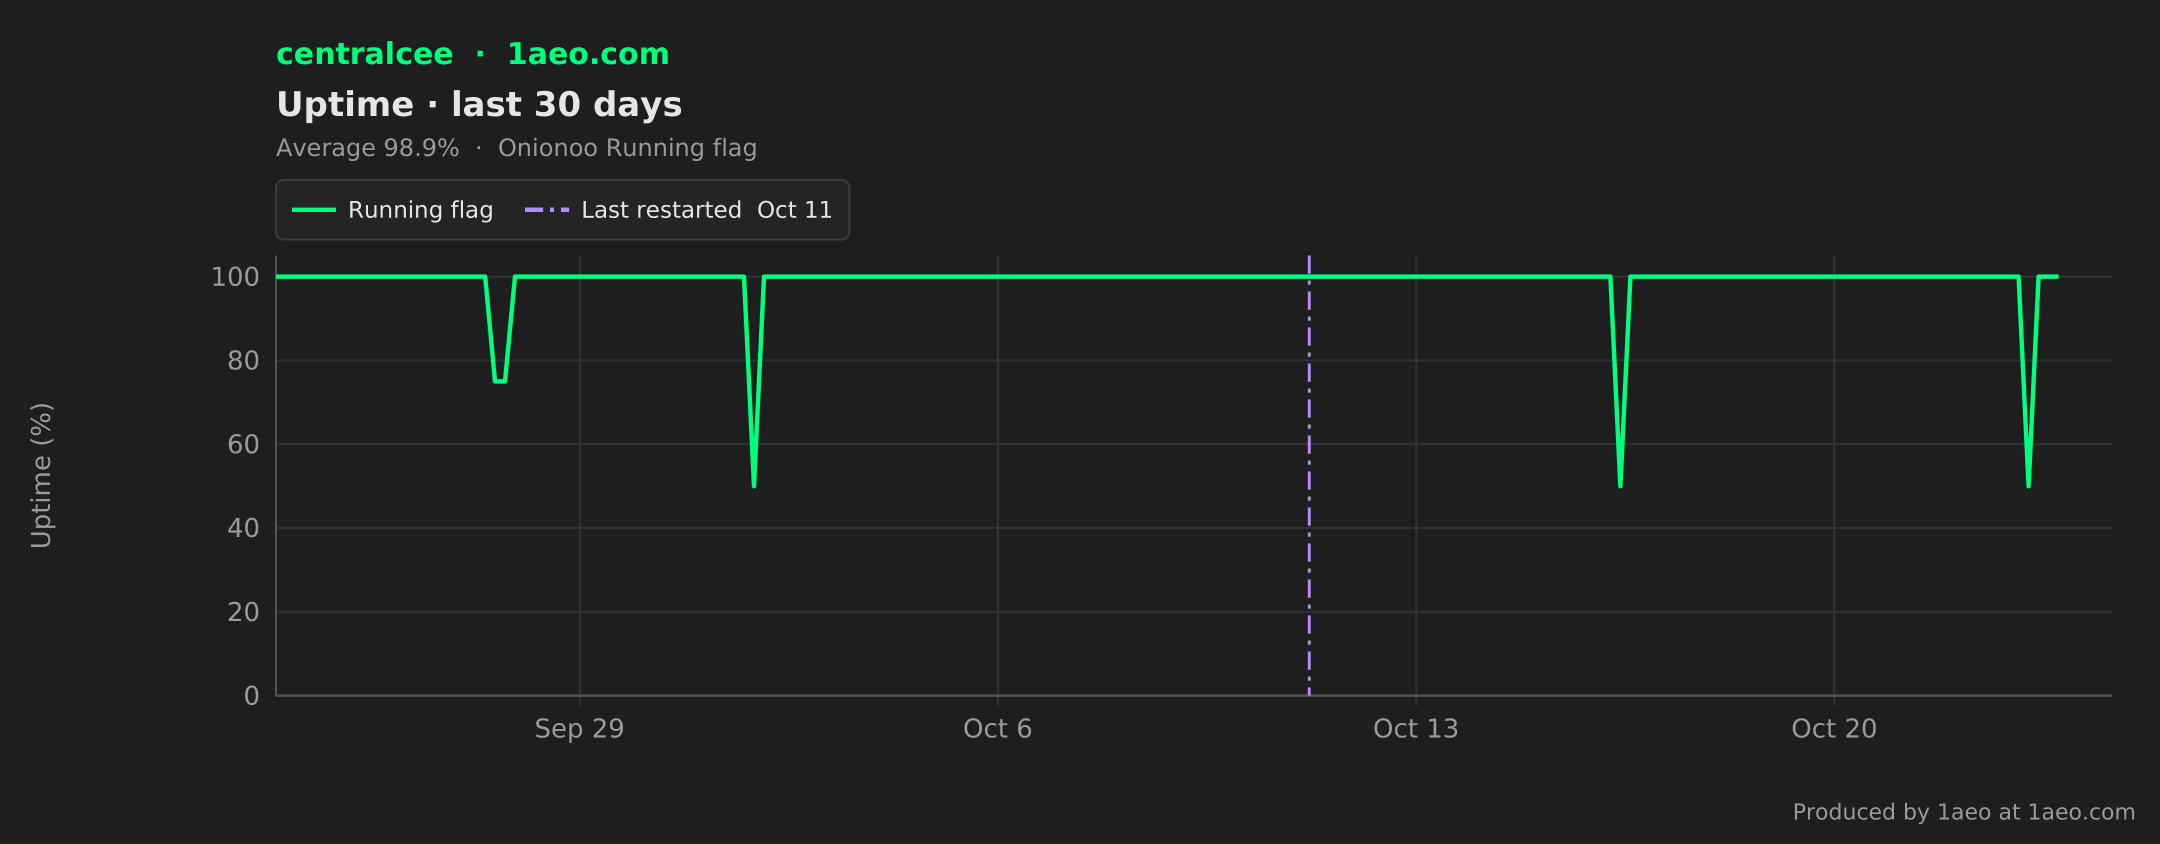Click the "20" y-axis tick label

pyautogui.click(x=243, y=612)
